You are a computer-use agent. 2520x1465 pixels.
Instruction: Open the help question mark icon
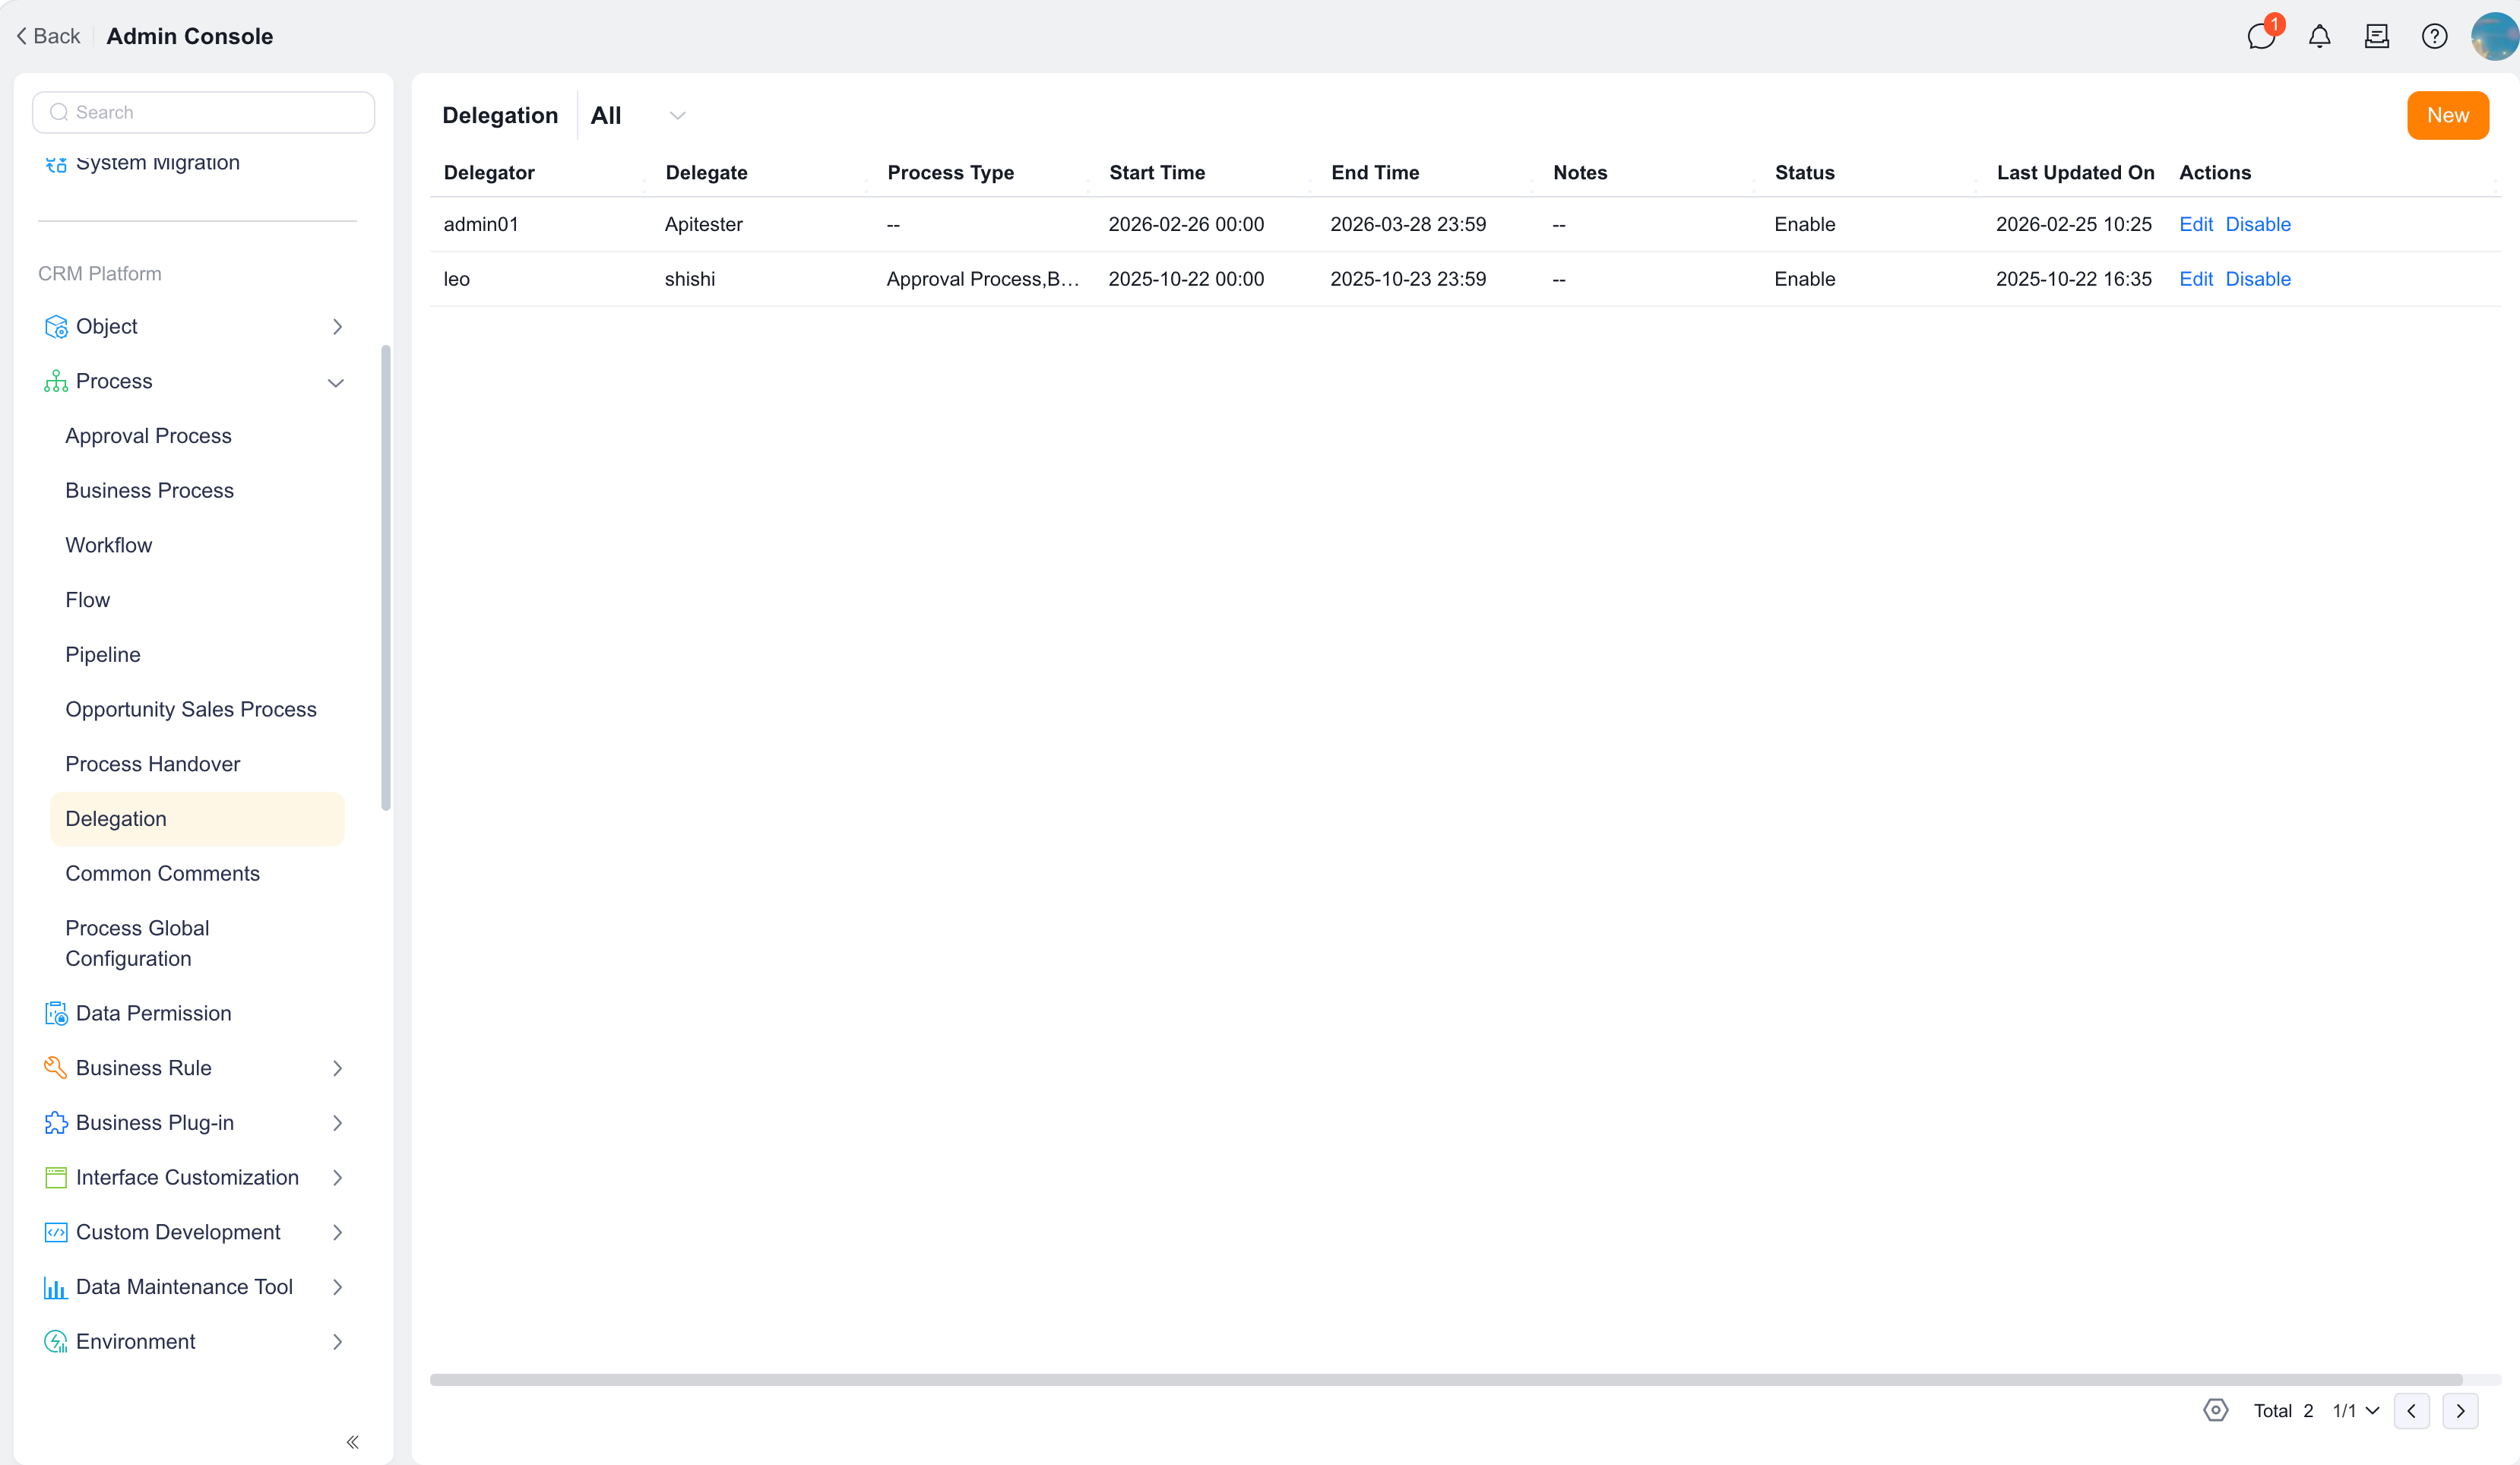[x=2434, y=36]
